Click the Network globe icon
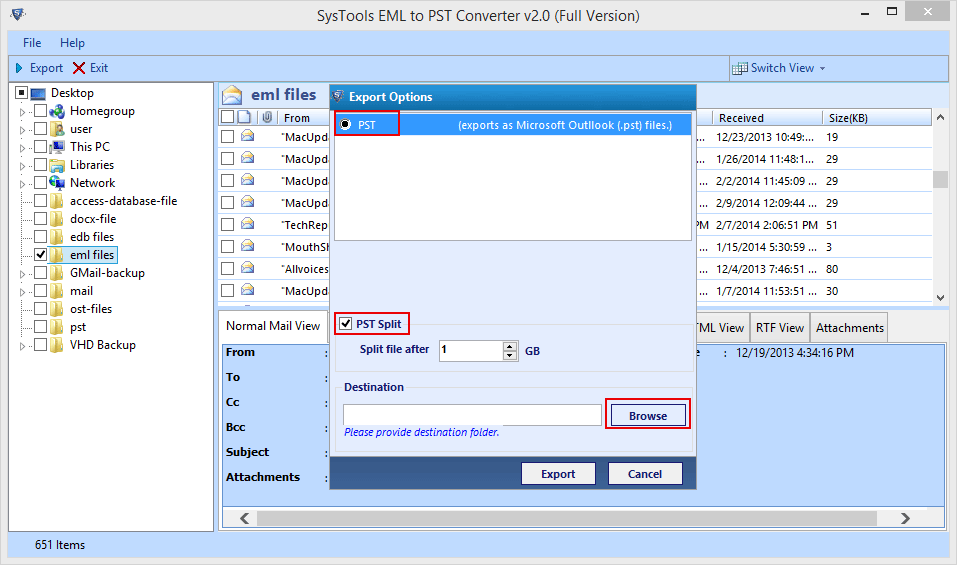 pos(57,182)
